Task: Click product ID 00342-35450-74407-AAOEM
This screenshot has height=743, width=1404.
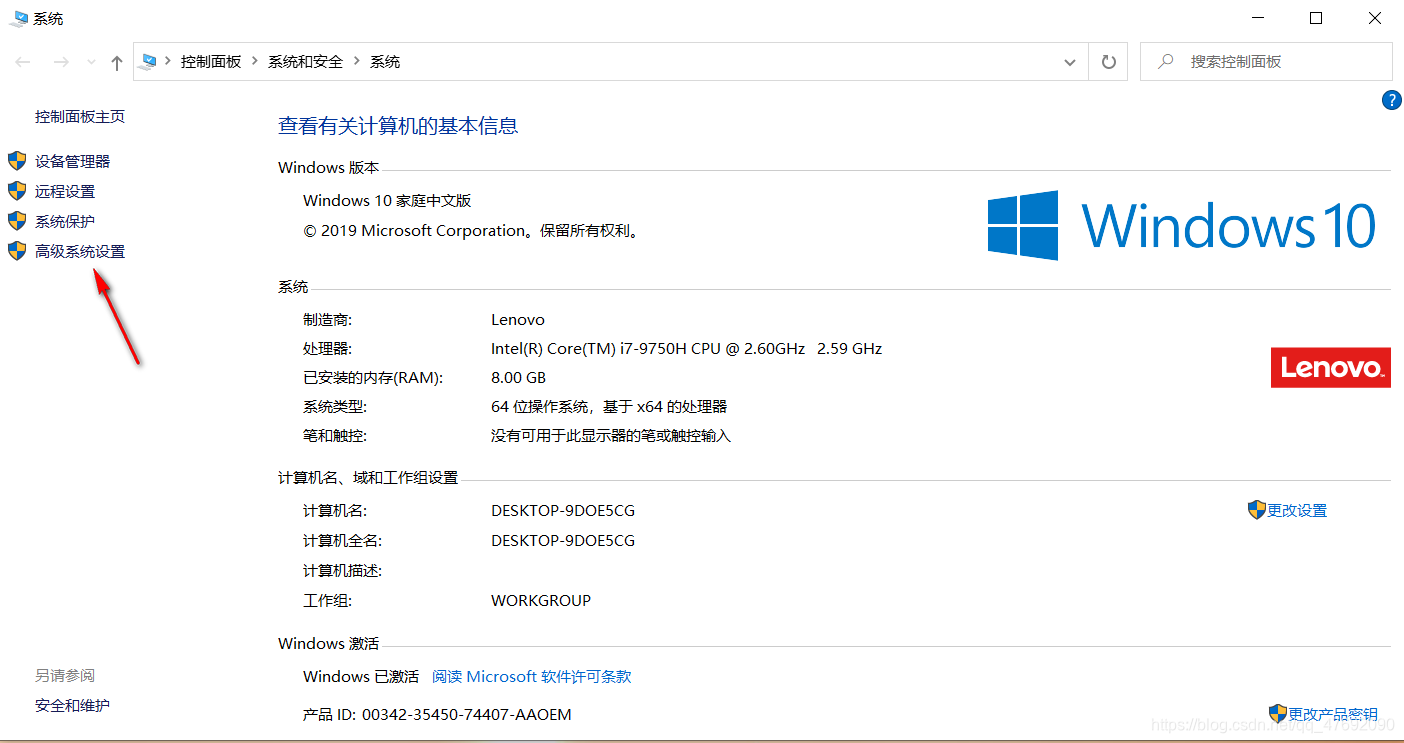Action: [467, 714]
